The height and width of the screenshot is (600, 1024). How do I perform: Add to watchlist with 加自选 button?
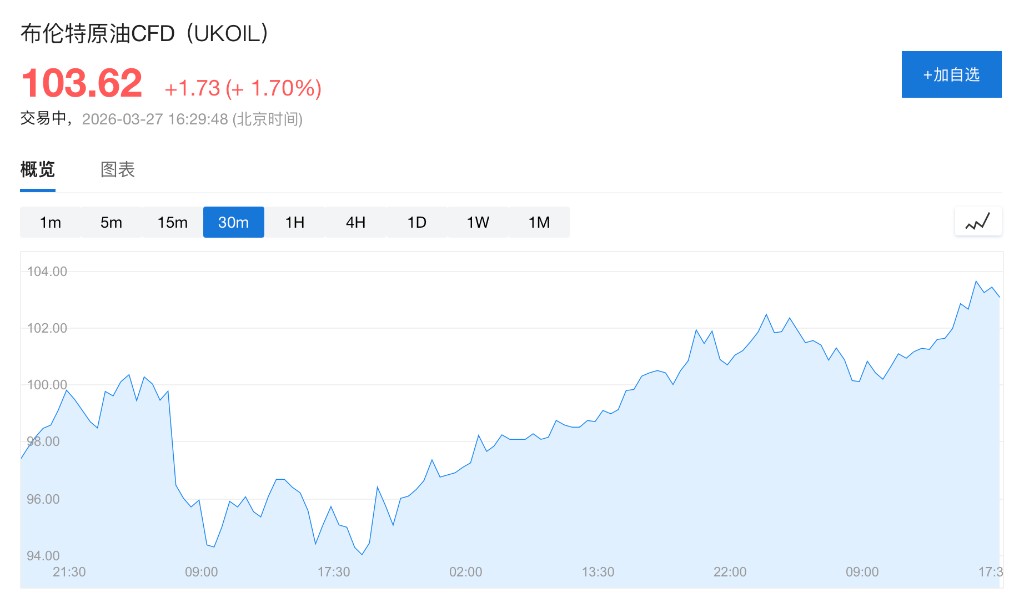(x=951, y=75)
